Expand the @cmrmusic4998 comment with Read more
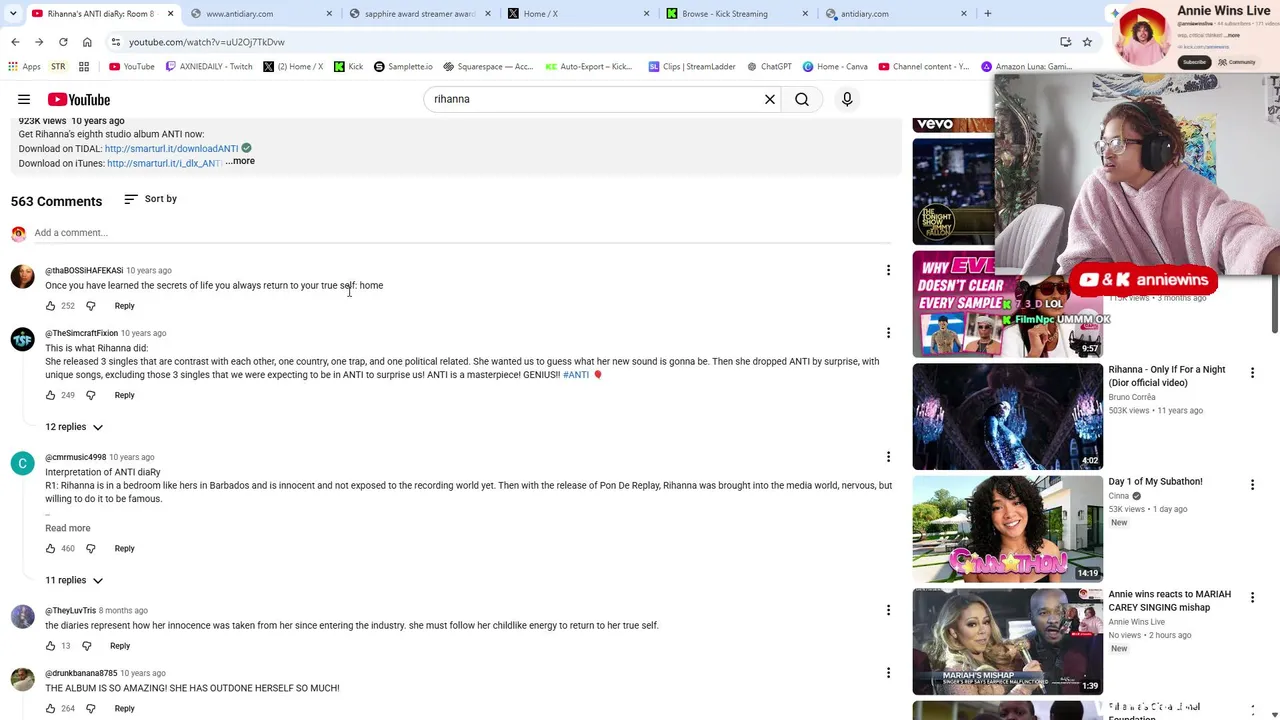The width and height of the screenshot is (1280, 720). pos(68,528)
